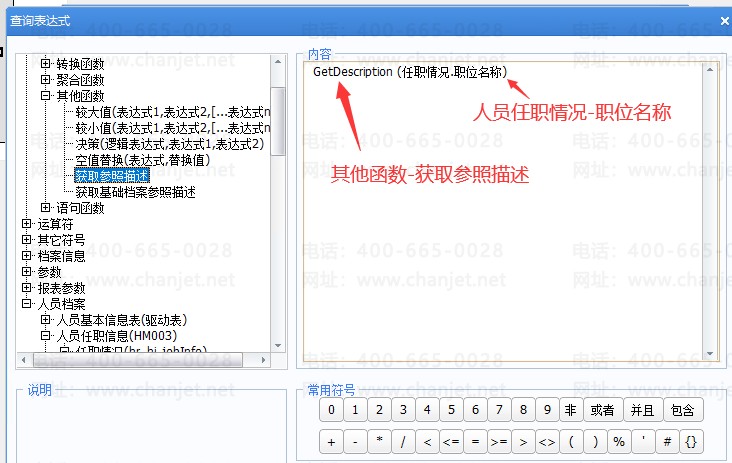Insert the left parenthesis symbol
Screen dimensions: 732x463
click(x=571, y=440)
